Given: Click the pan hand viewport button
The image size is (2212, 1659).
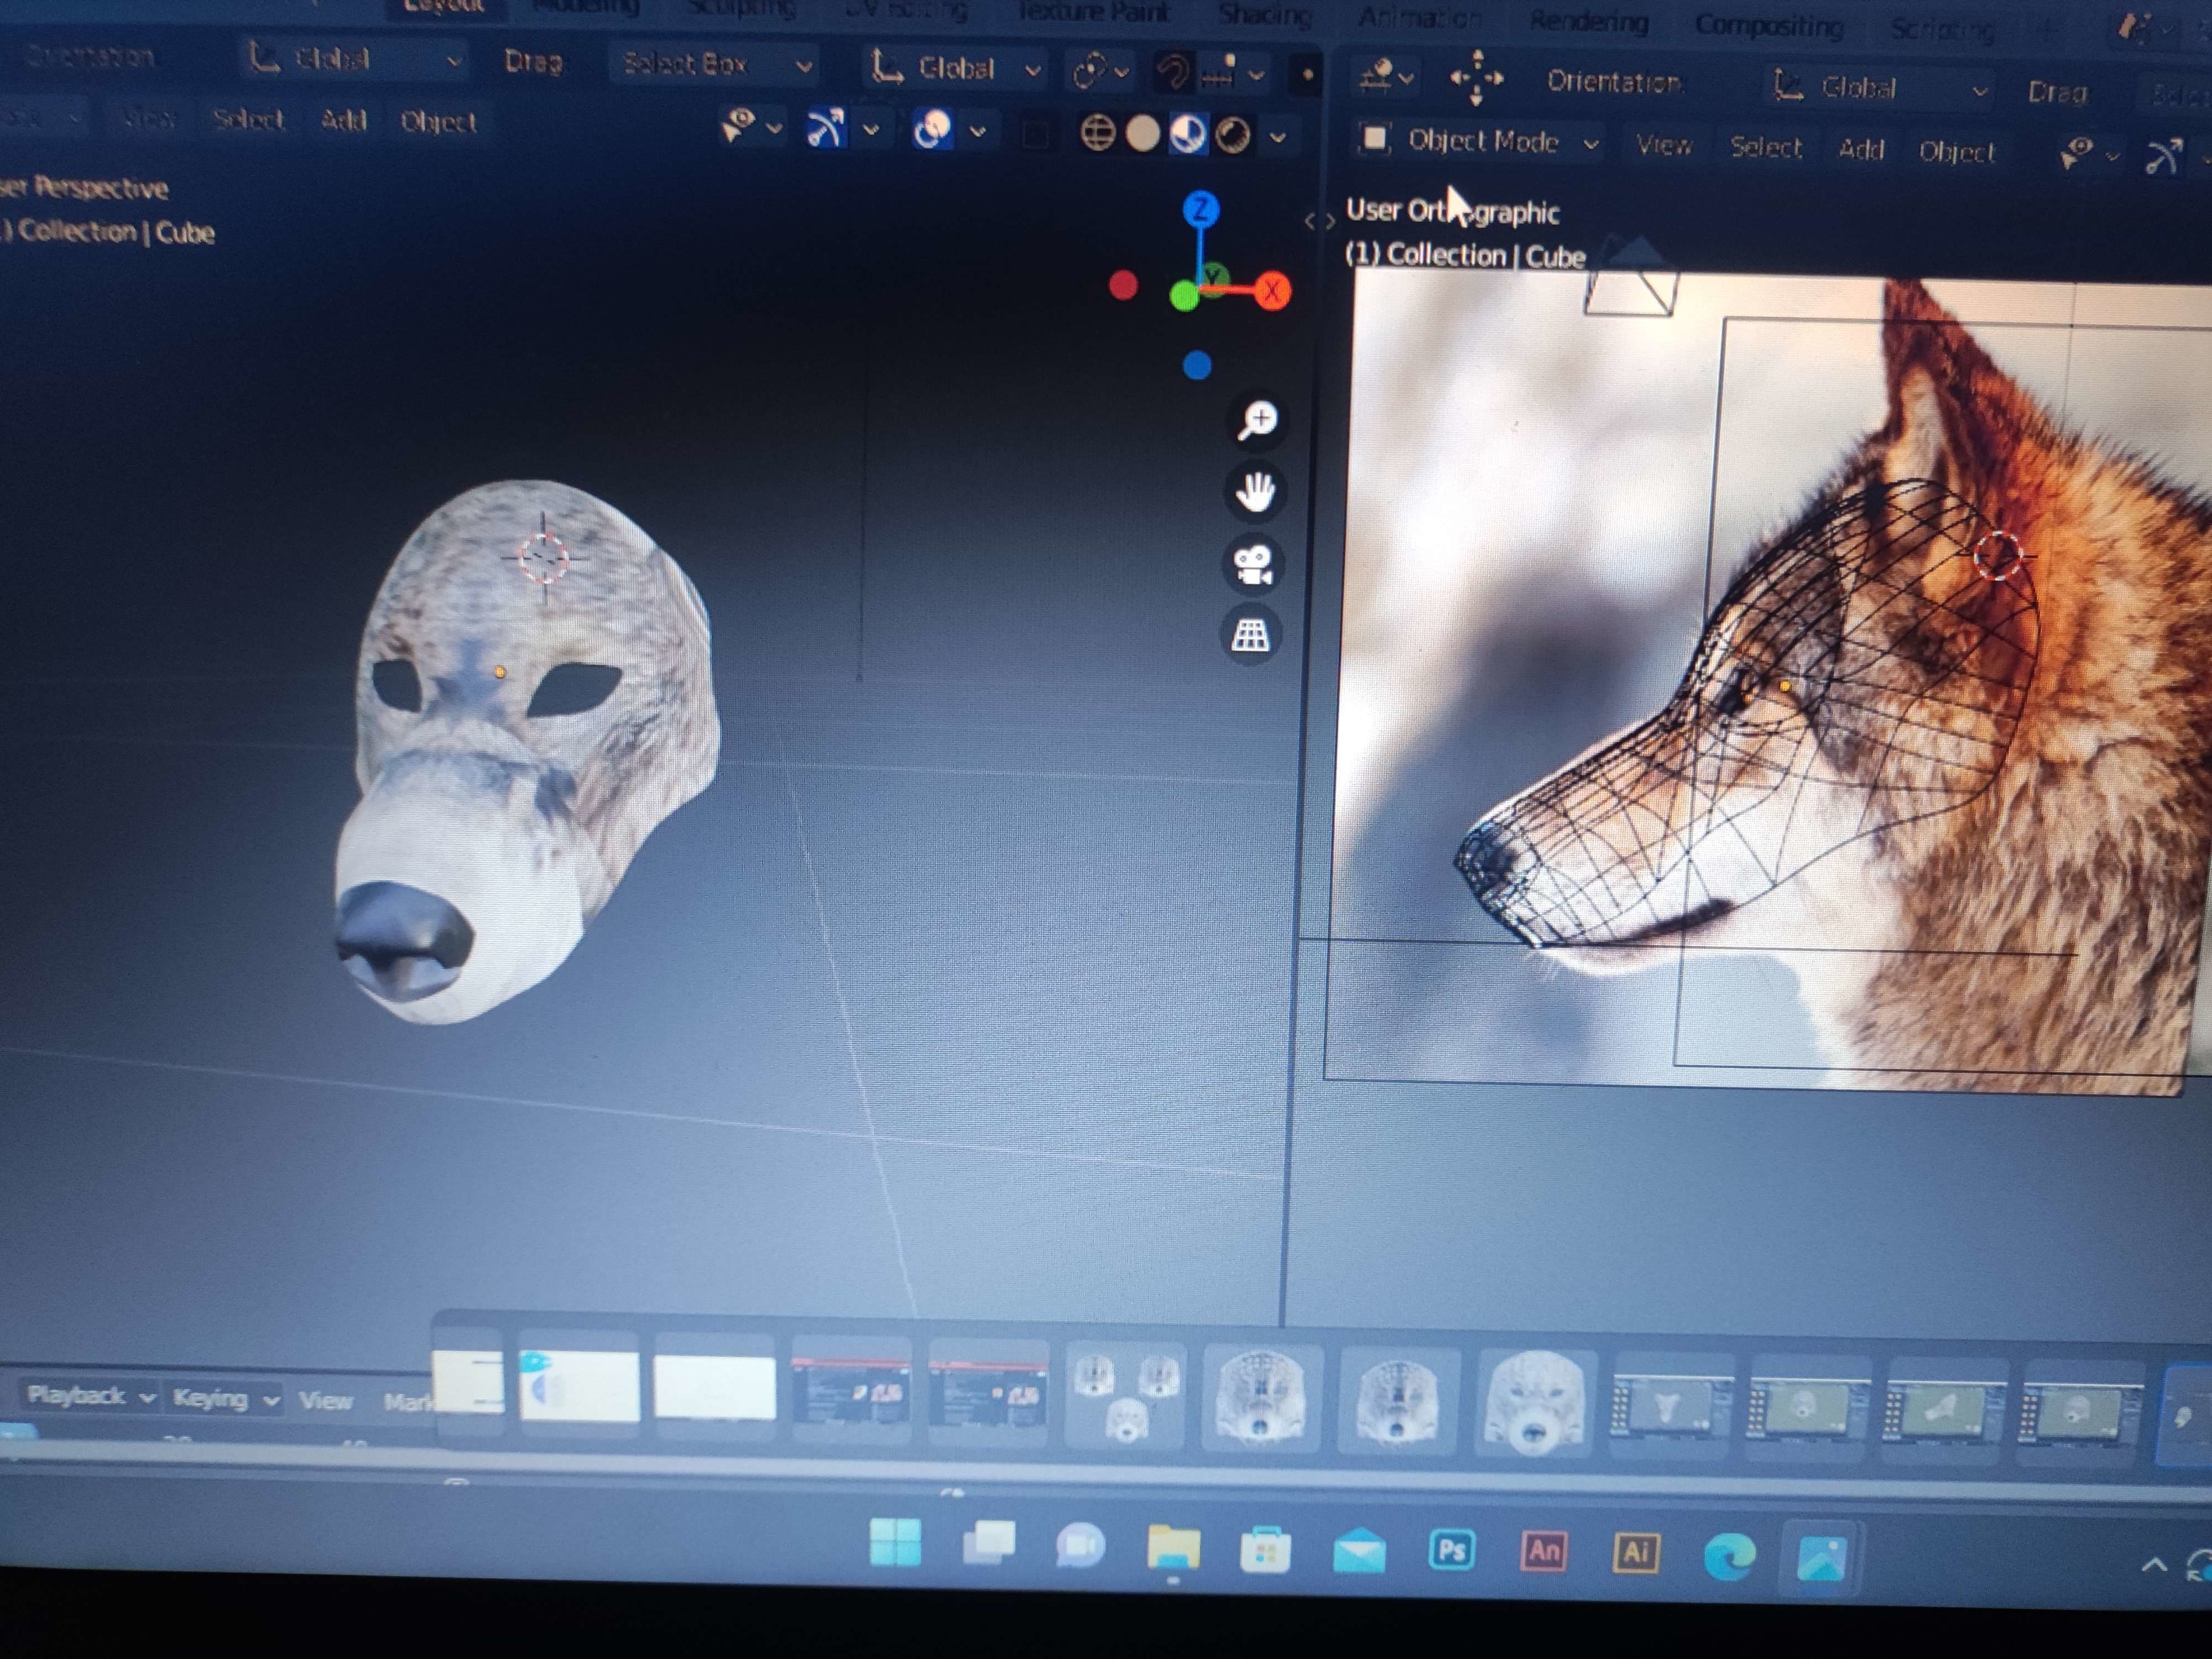Looking at the screenshot, I should [1255, 492].
